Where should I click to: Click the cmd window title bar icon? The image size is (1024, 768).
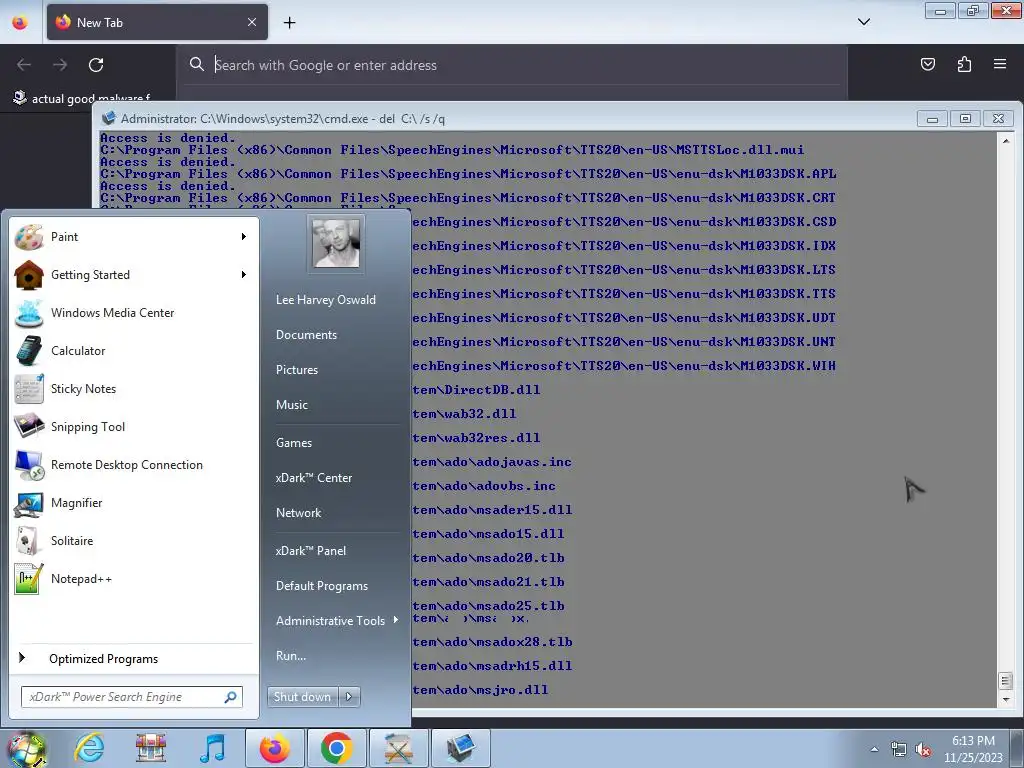(x=108, y=118)
